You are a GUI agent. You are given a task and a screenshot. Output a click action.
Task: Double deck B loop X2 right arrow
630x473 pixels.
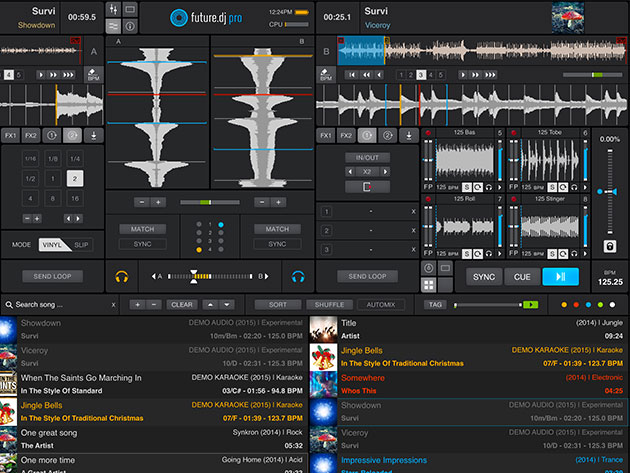coord(385,172)
